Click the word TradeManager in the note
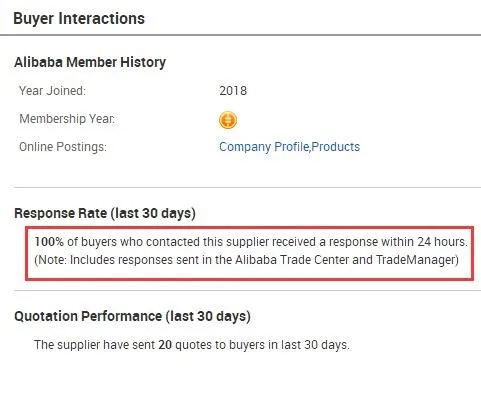481x405 pixels. click(x=416, y=260)
